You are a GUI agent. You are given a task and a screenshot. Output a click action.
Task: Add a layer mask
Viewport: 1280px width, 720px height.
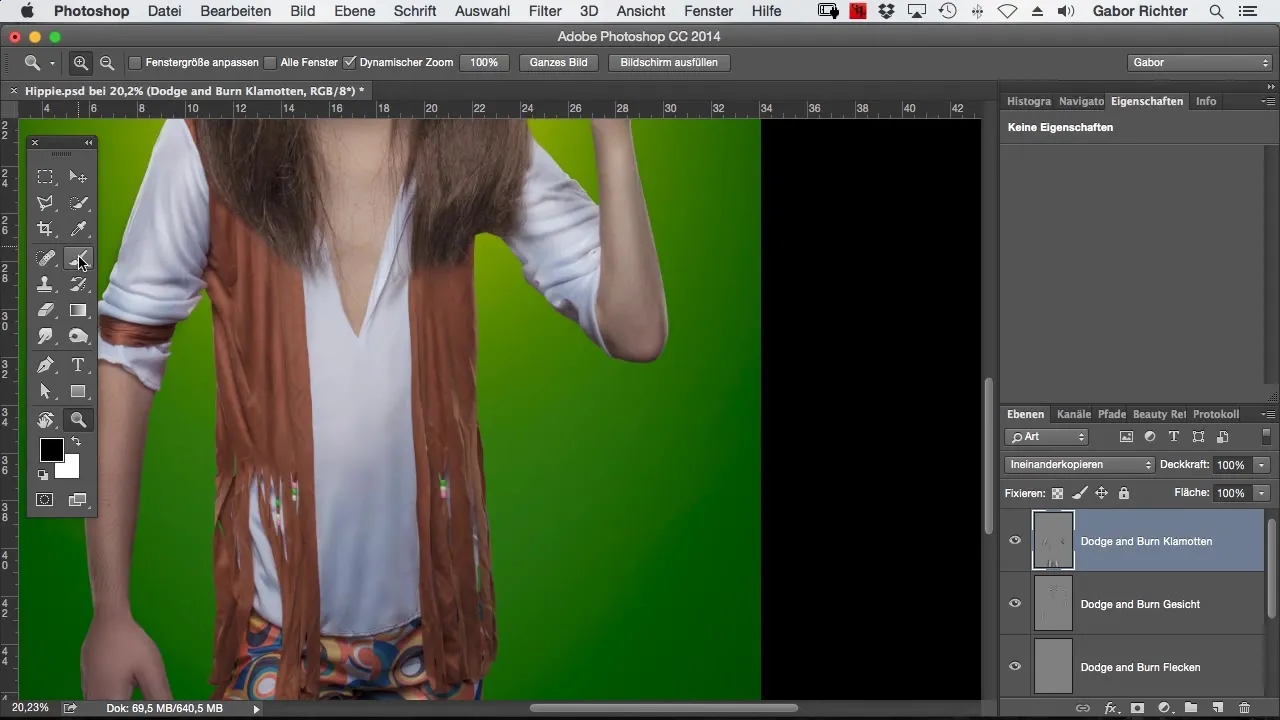click(x=1137, y=708)
